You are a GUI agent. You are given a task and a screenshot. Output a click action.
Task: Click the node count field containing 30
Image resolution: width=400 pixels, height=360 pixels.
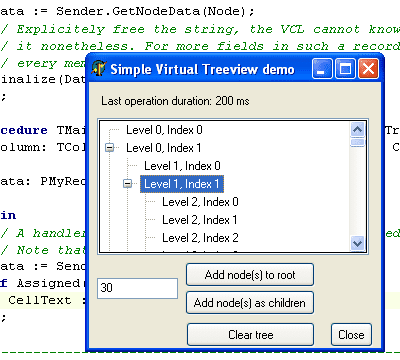(x=137, y=288)
